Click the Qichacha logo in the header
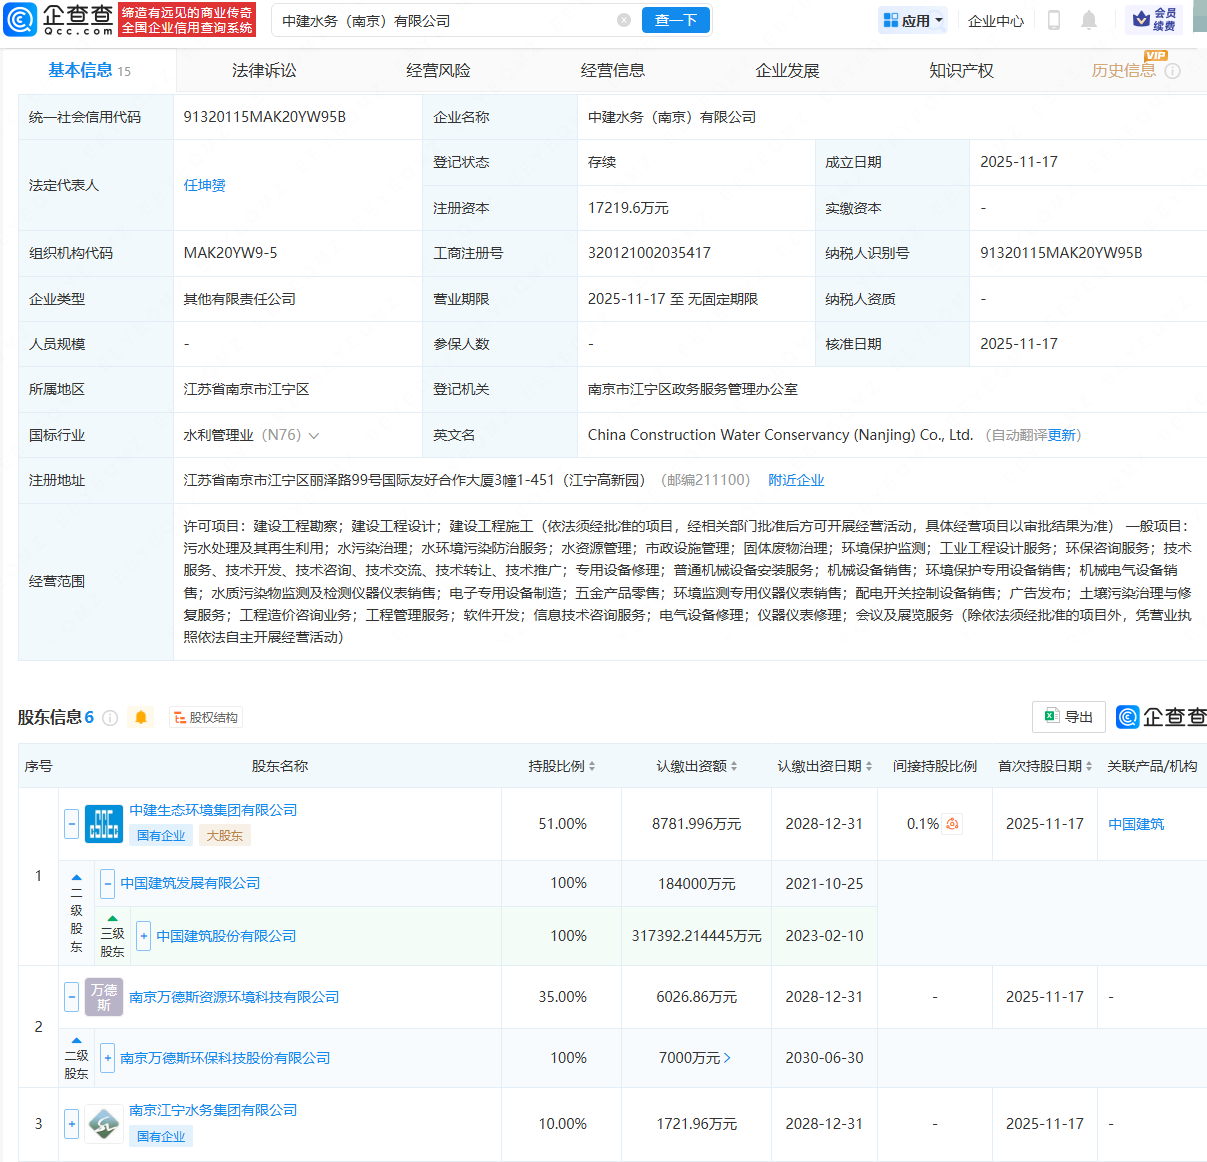This screenshot has width=1207, height=1162. click(60, 19)
